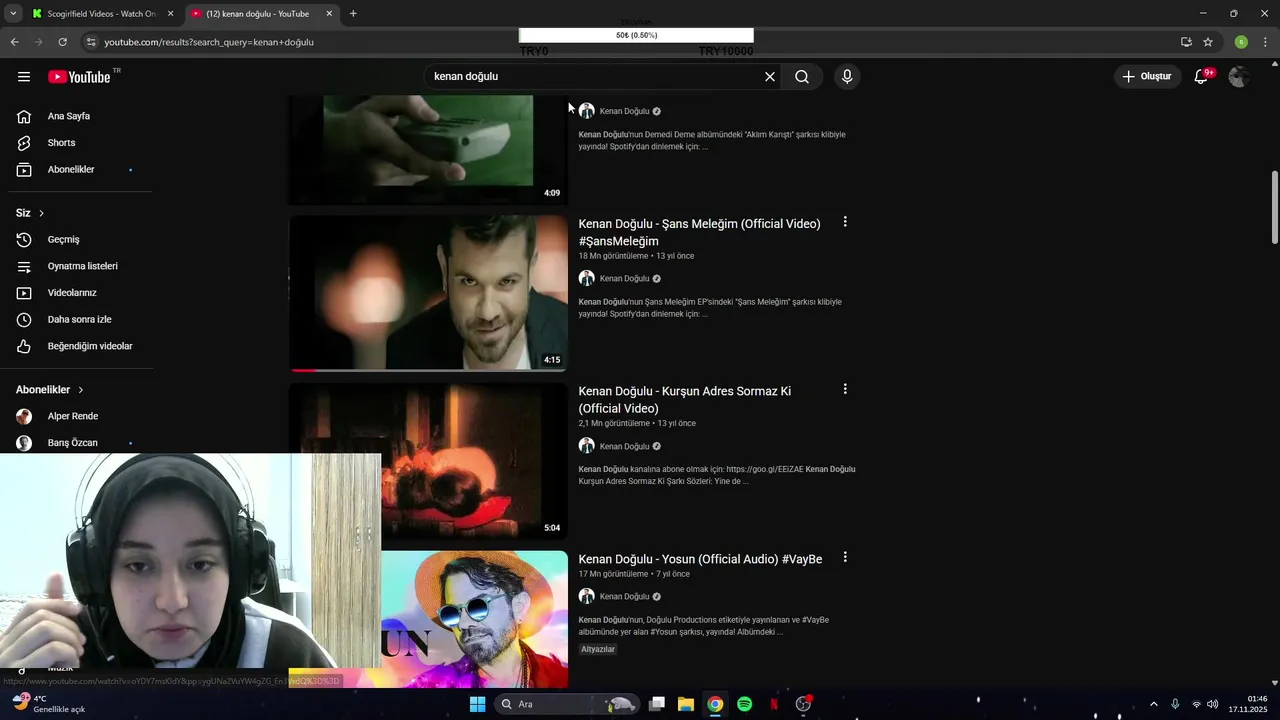Play the Şans Meleğim thumbnail
The width and height of the screenshot is (1280, 720).
[428, 294]
